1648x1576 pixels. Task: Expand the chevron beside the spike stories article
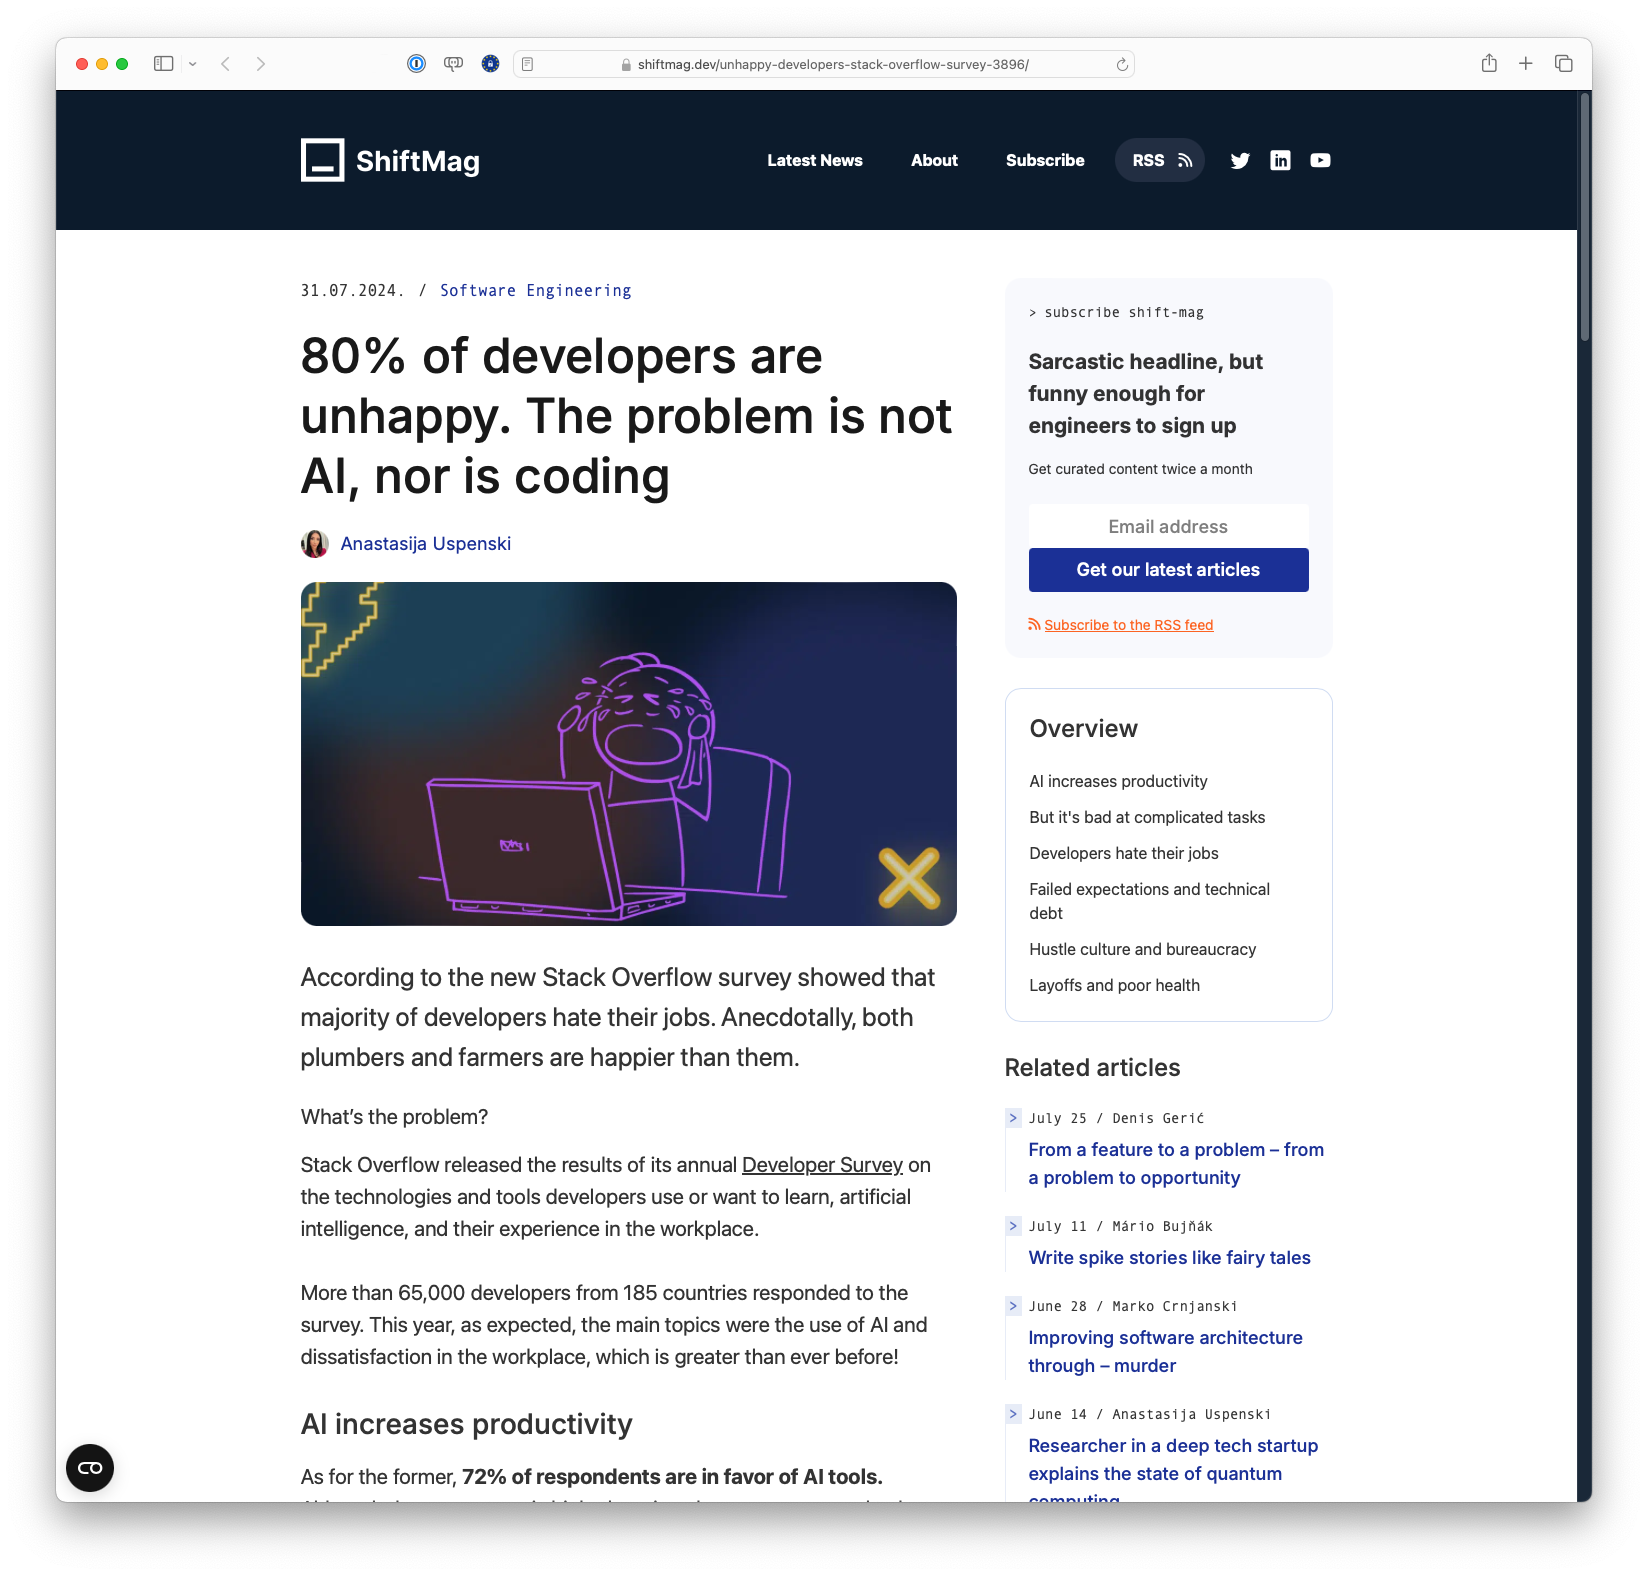(x=1012, y=1226)
